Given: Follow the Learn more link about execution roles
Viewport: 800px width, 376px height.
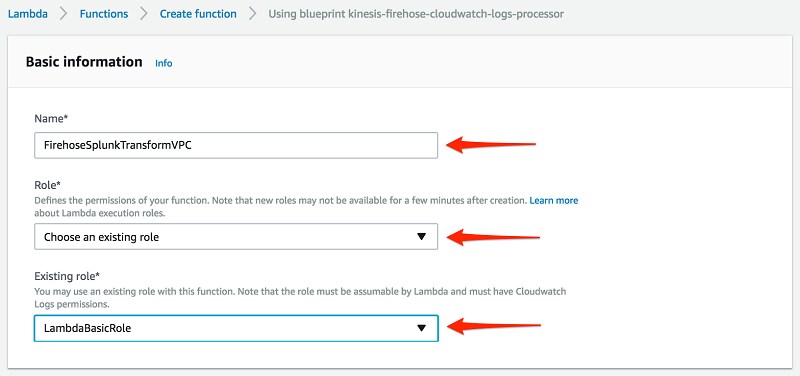Looking at the screenshot, I should (x=554, y=200).
